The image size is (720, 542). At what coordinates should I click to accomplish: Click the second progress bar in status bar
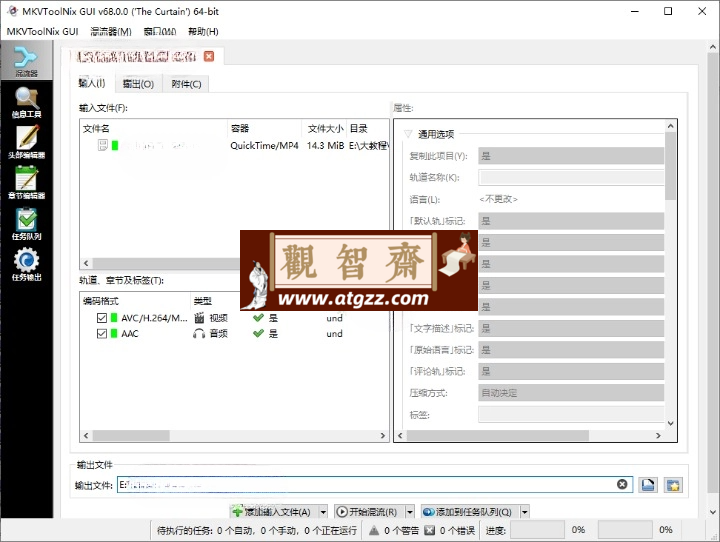625,530
